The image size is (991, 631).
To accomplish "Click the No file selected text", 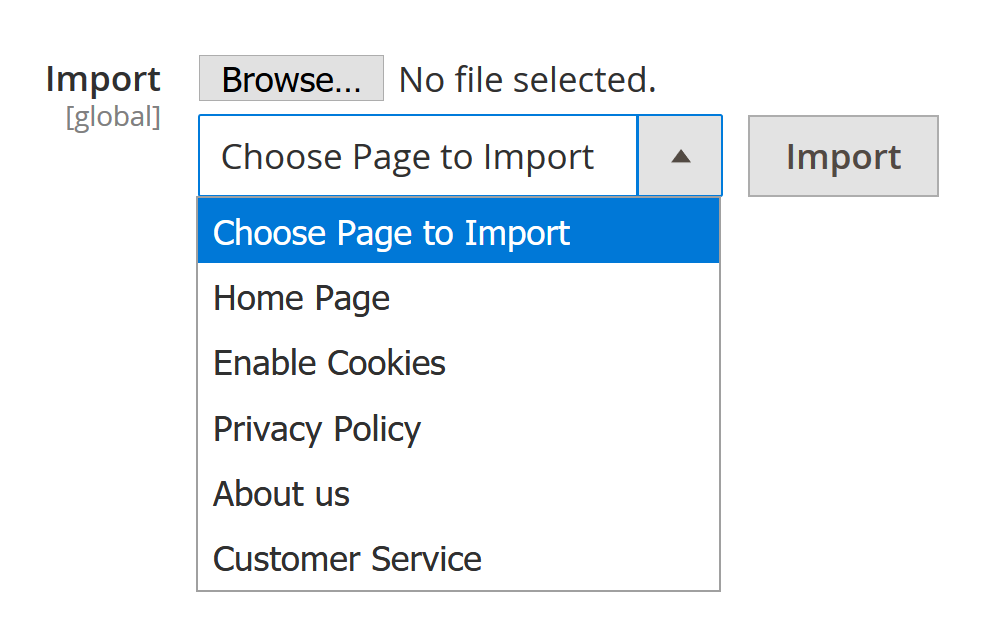I will 527,79.
